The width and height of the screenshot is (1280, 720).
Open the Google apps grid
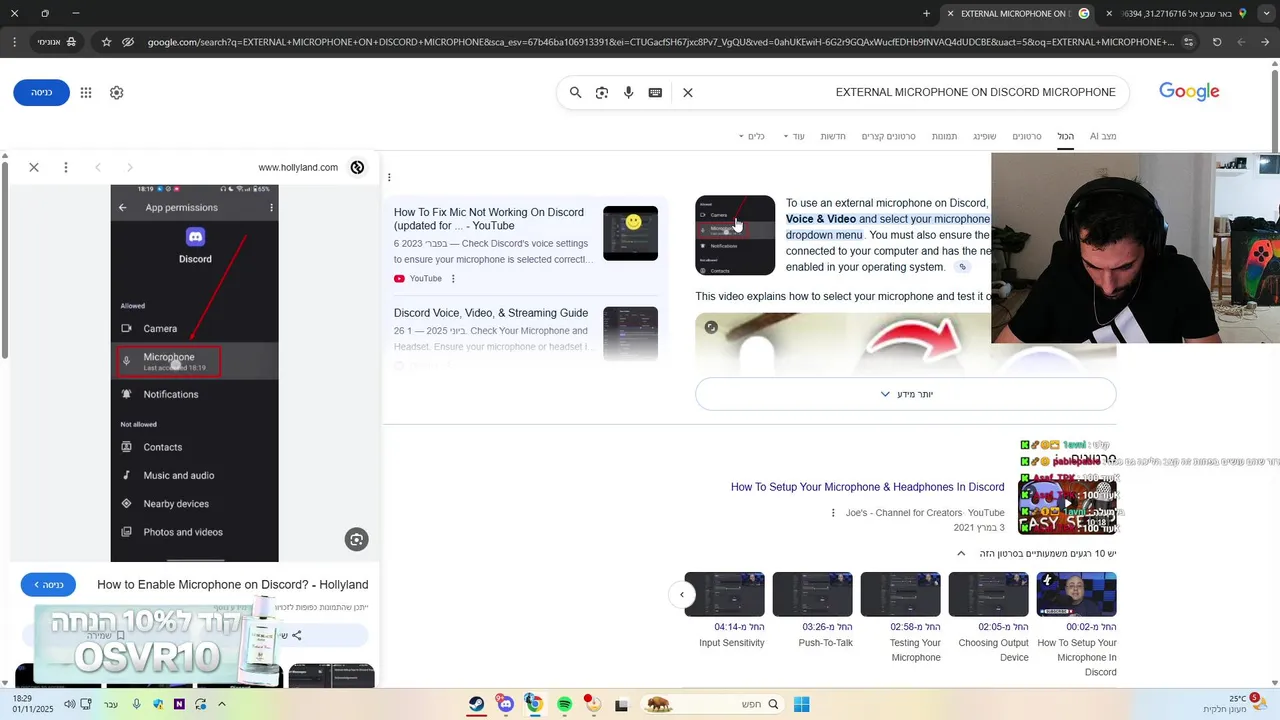(x=86, y=92)
